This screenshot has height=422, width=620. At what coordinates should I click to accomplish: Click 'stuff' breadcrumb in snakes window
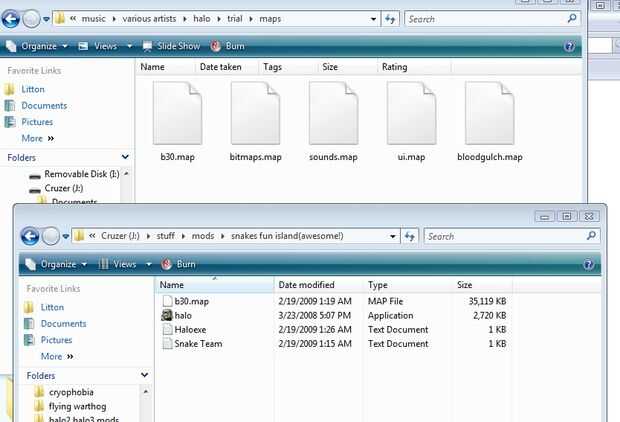(x=165, y=236)
